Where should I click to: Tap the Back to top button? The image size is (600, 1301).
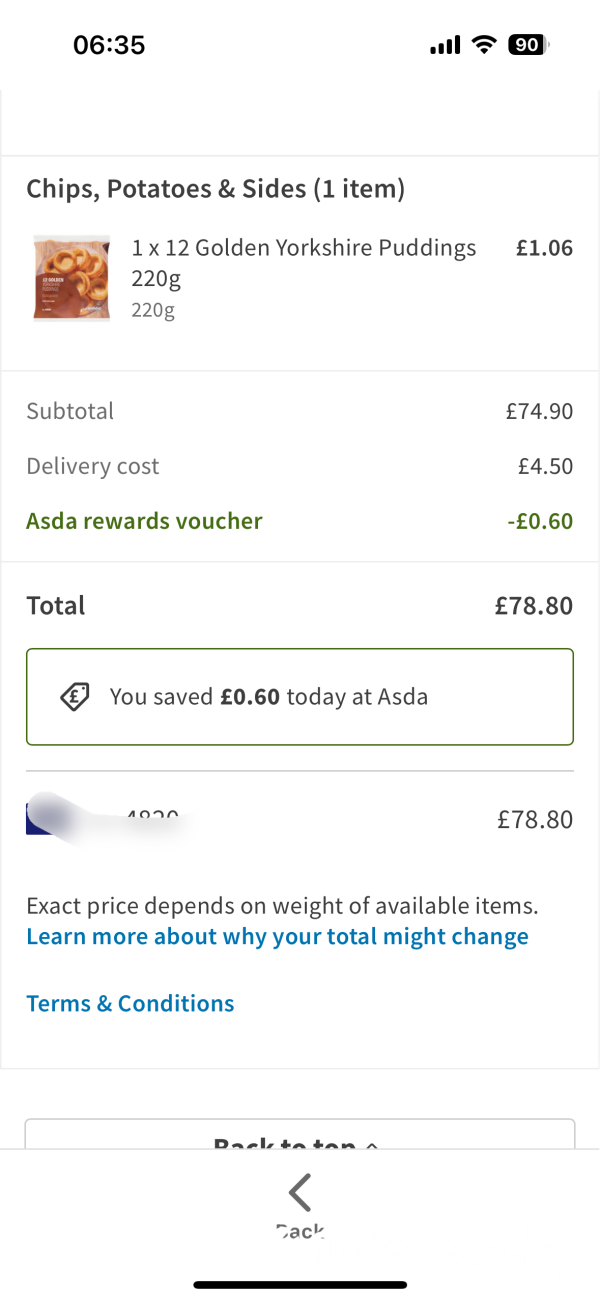click(300, 1134)
